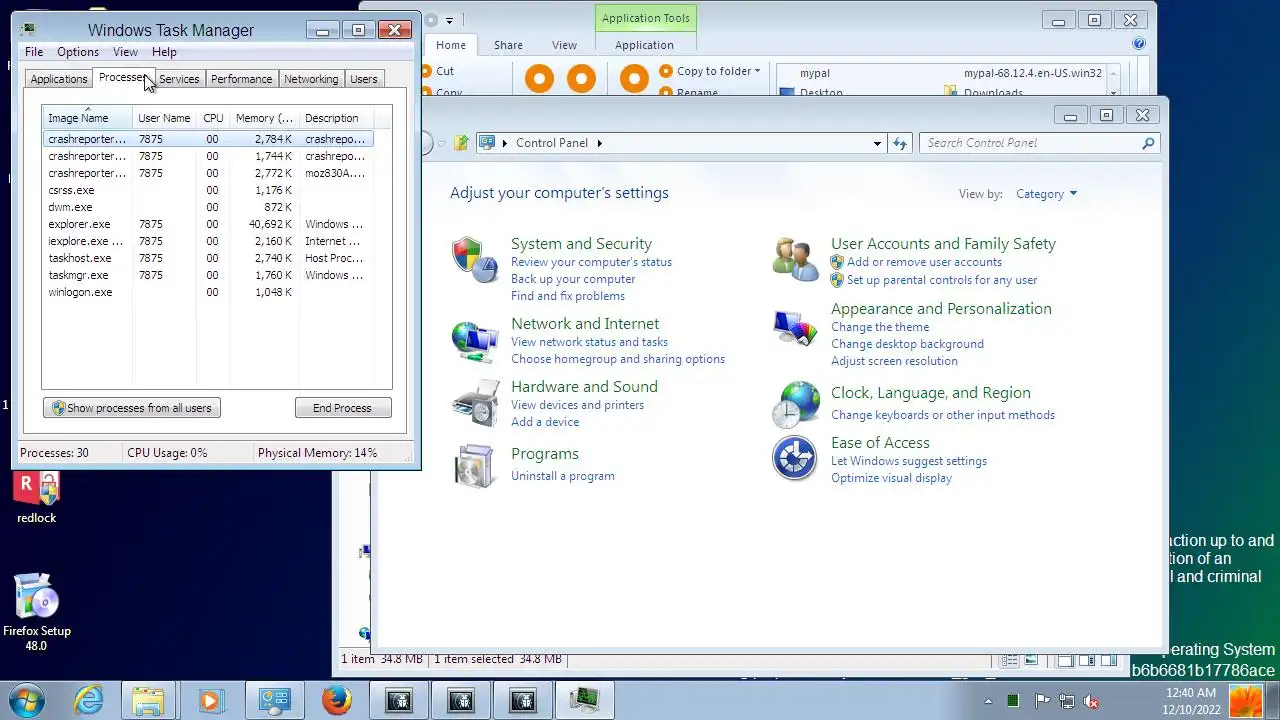
Task: Click Back up your computer link
Action: (x=573, y=279)
